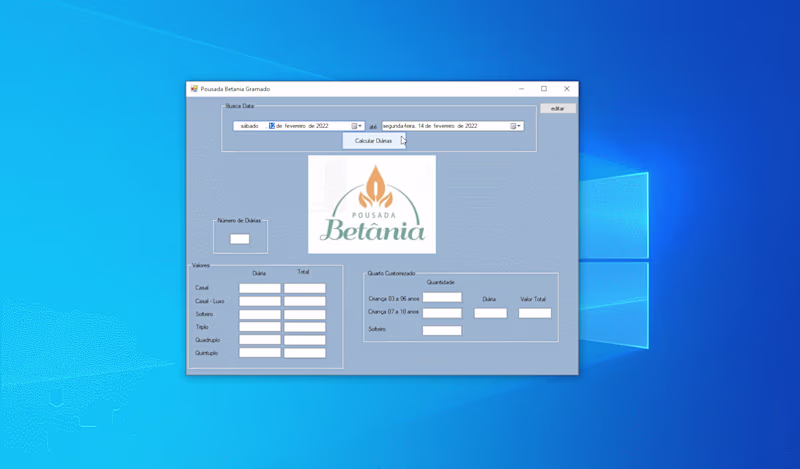Open the end date calendar dropdown
Viewport: 800px width, 469px height.
516,126
